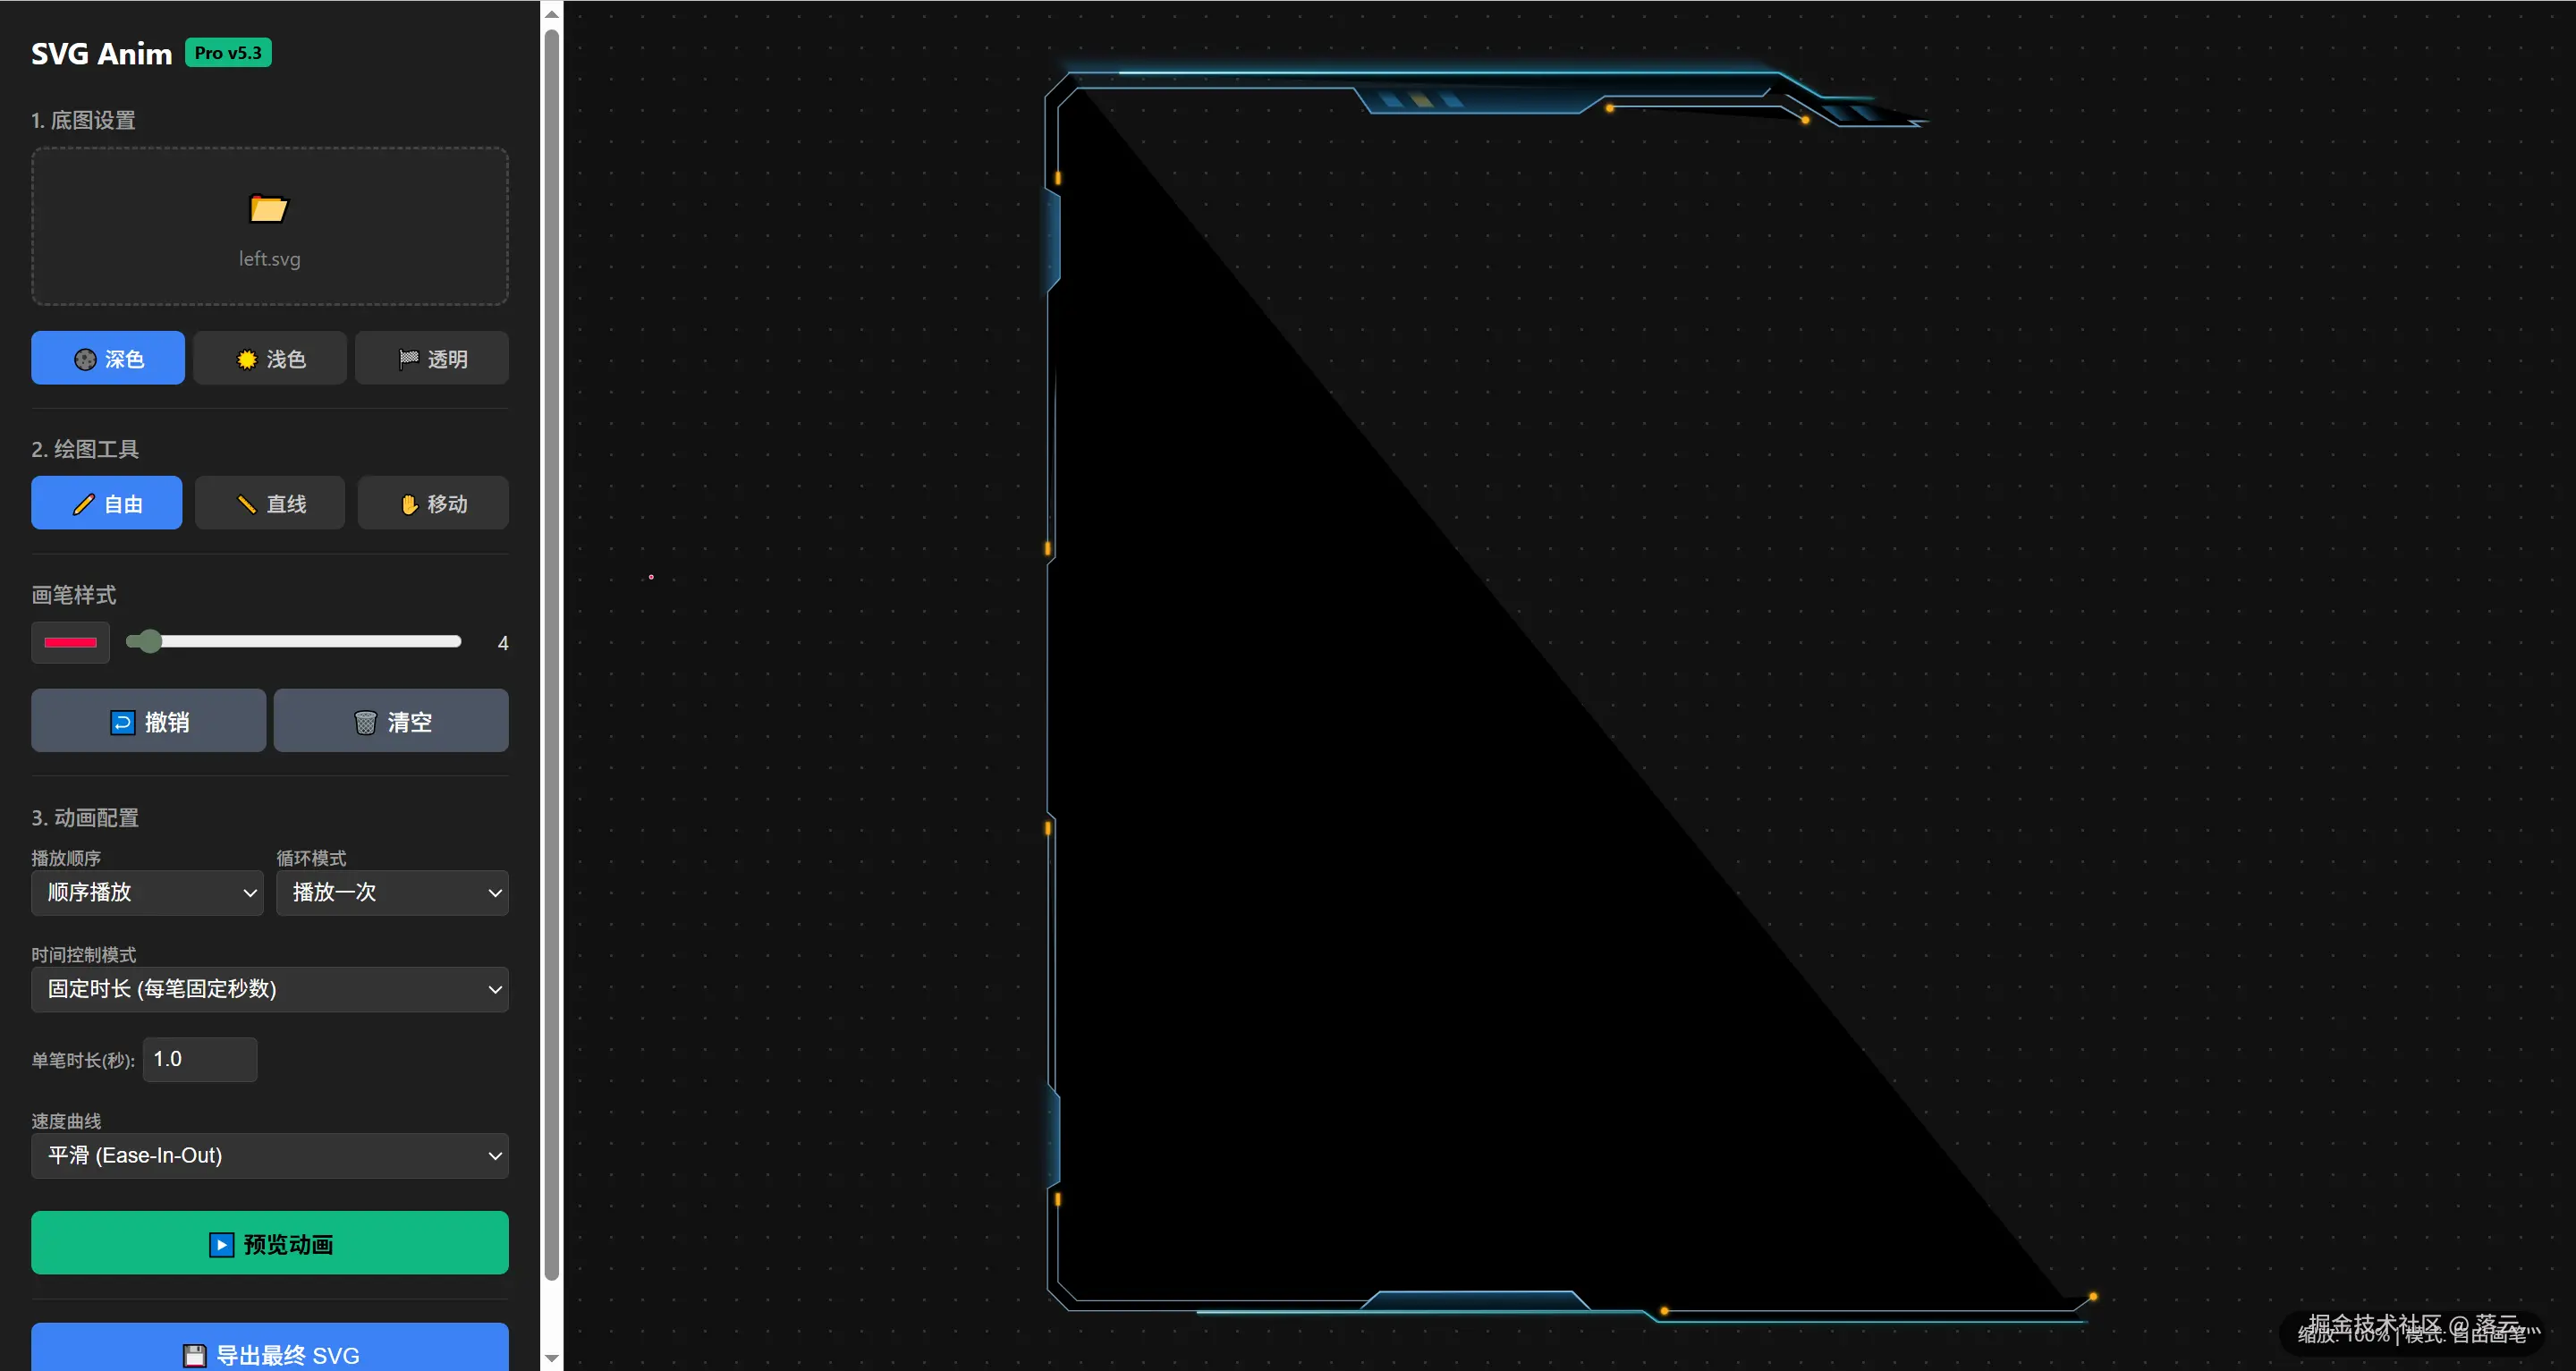
Task: Click the 单笔时长 duration input field
Action: (200, 1059)
